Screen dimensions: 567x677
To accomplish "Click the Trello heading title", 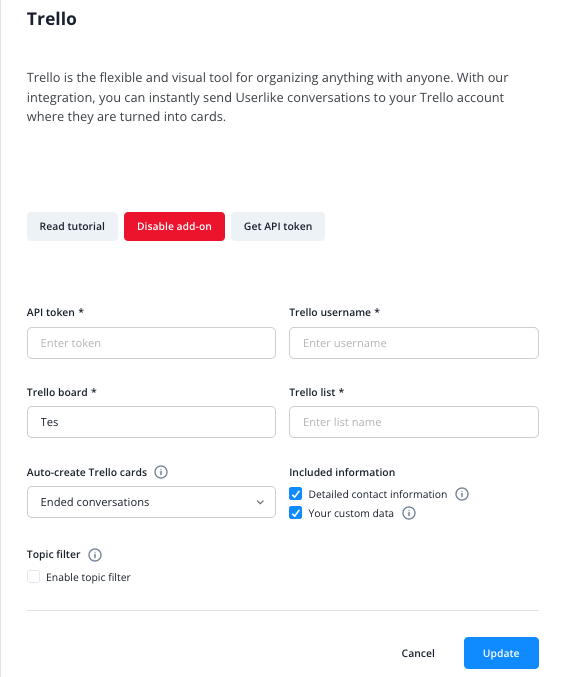I will [x=52, y=19].
